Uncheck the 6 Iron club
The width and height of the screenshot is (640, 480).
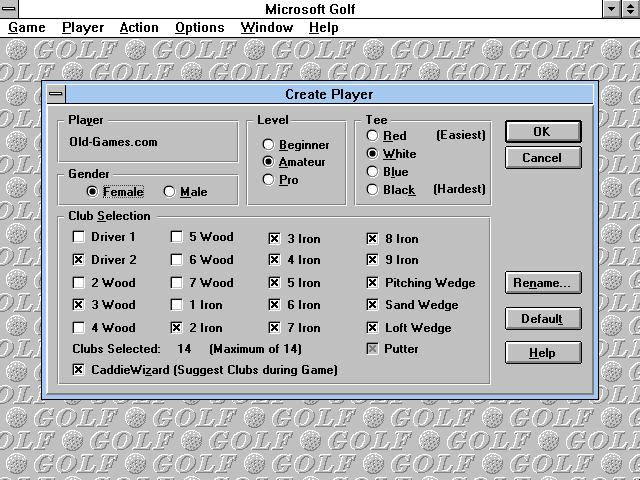[x=295, y=304]
